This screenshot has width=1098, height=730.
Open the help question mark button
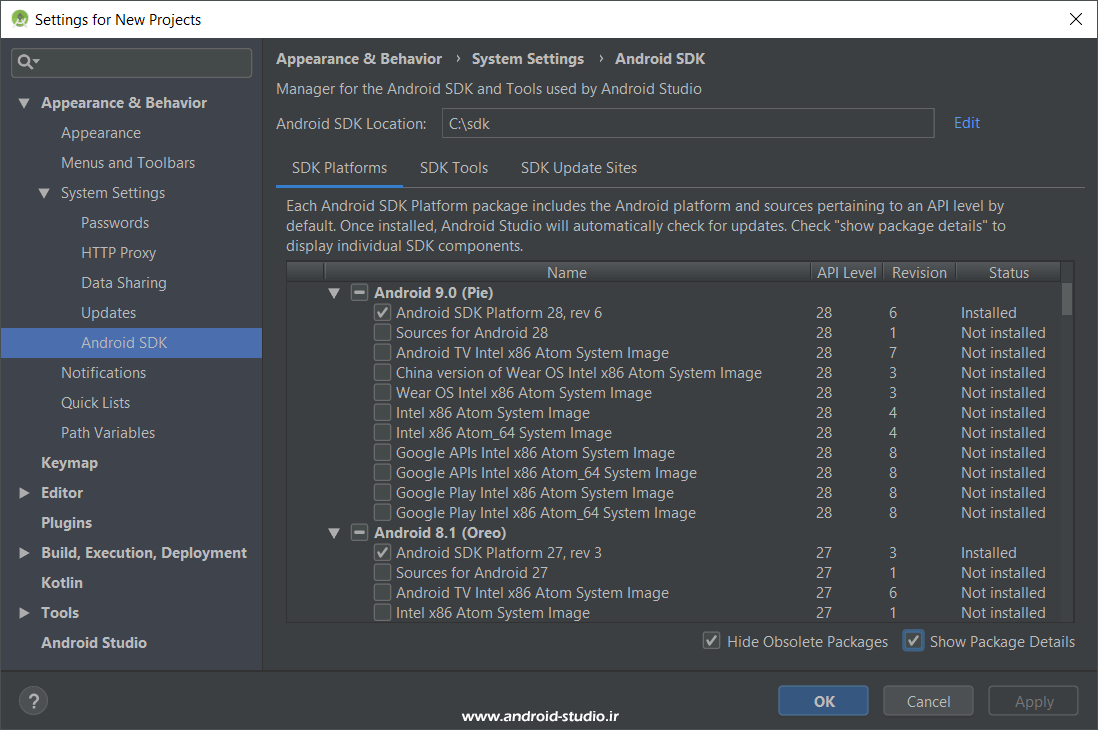[34, 701]
